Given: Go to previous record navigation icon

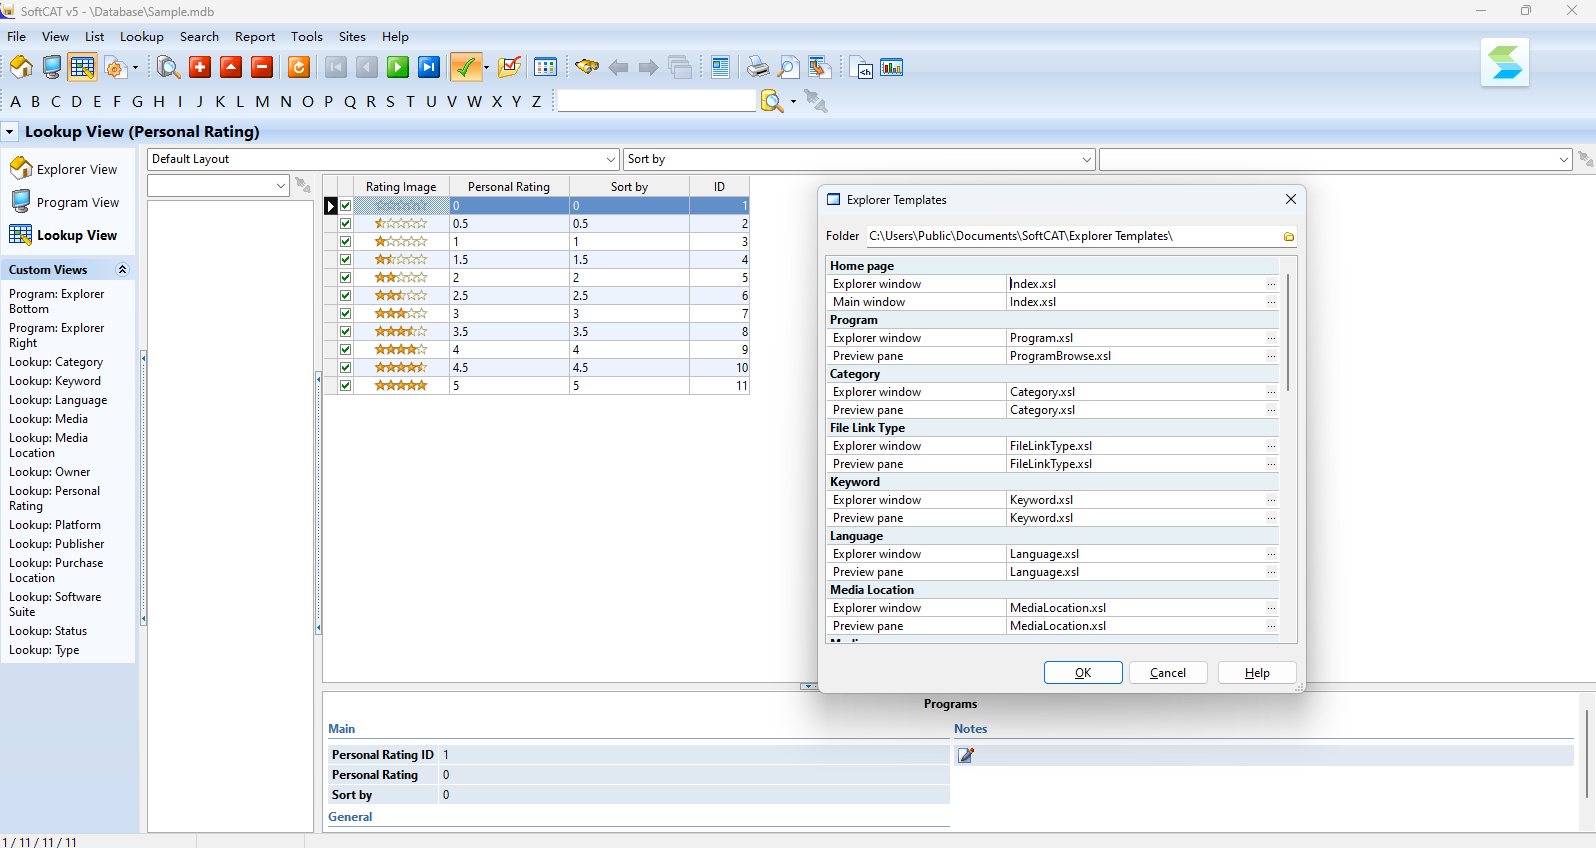Looking at the screenshot, I should (367, 67).
